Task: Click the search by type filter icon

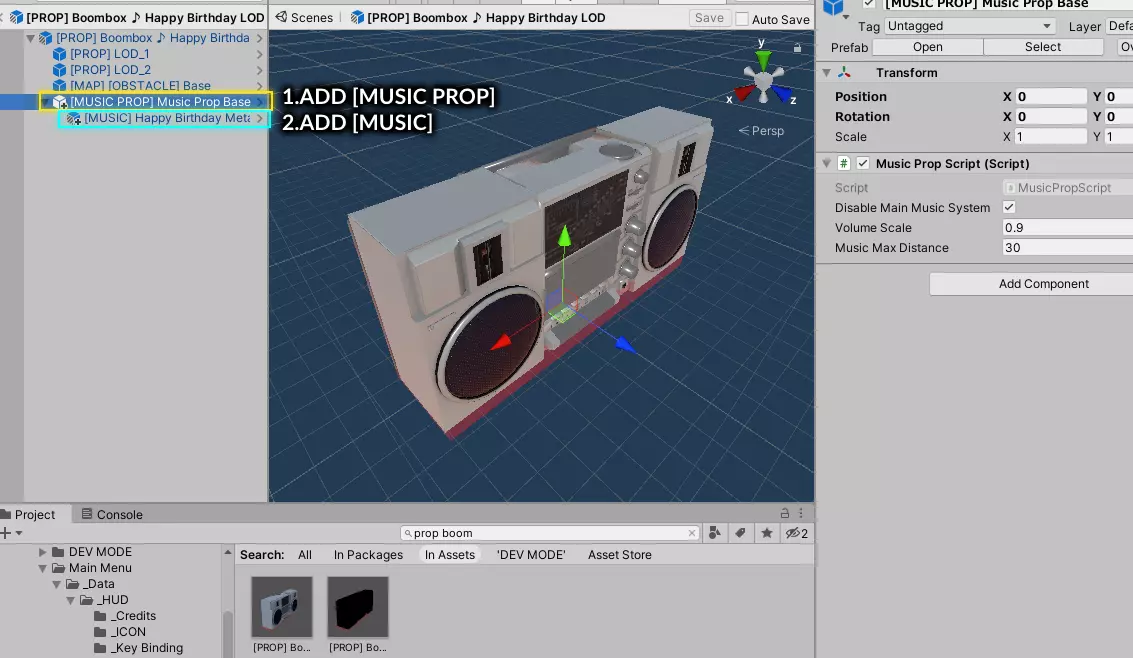Action: 715,533
